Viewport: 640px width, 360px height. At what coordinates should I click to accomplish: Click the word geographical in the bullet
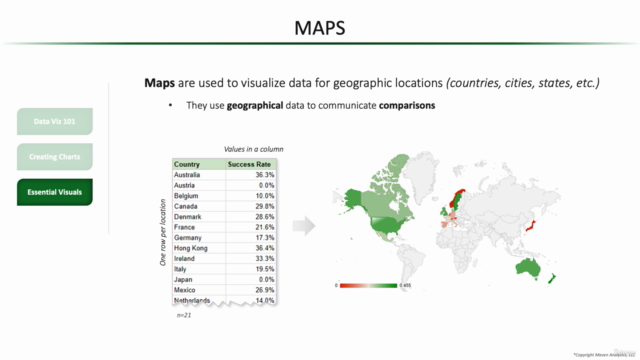tap(255, 106)
